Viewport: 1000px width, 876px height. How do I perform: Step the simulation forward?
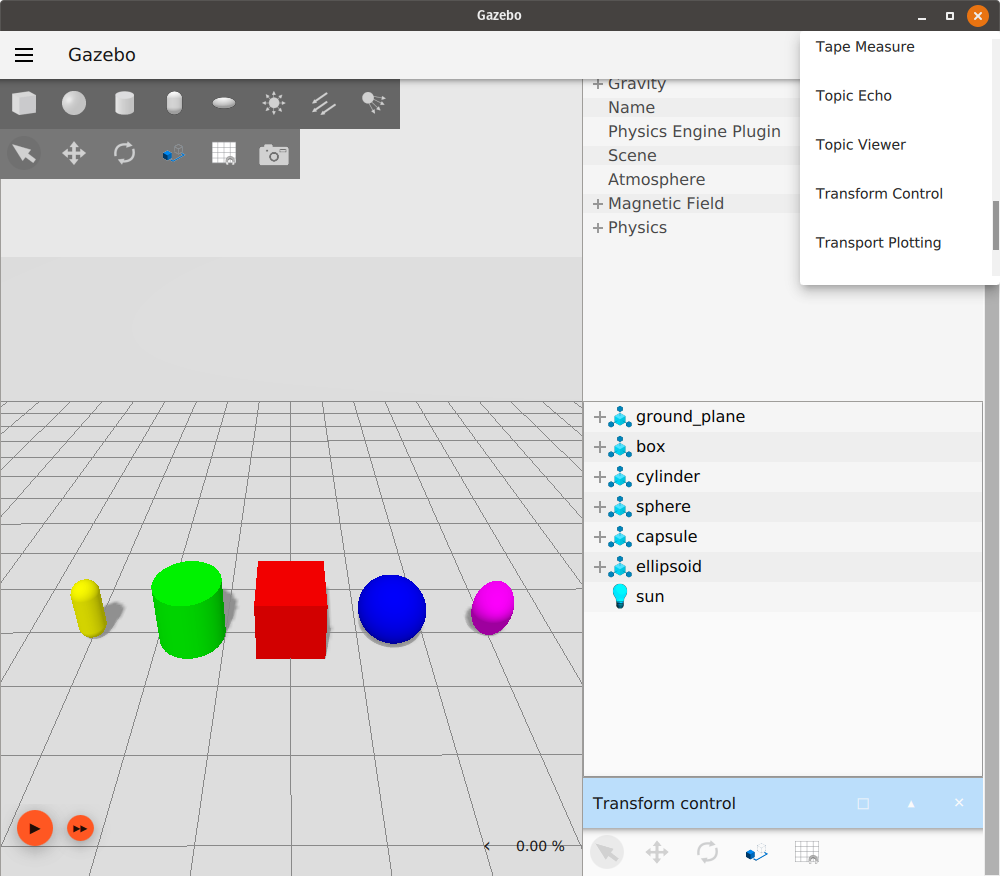[x=80, y=828]
